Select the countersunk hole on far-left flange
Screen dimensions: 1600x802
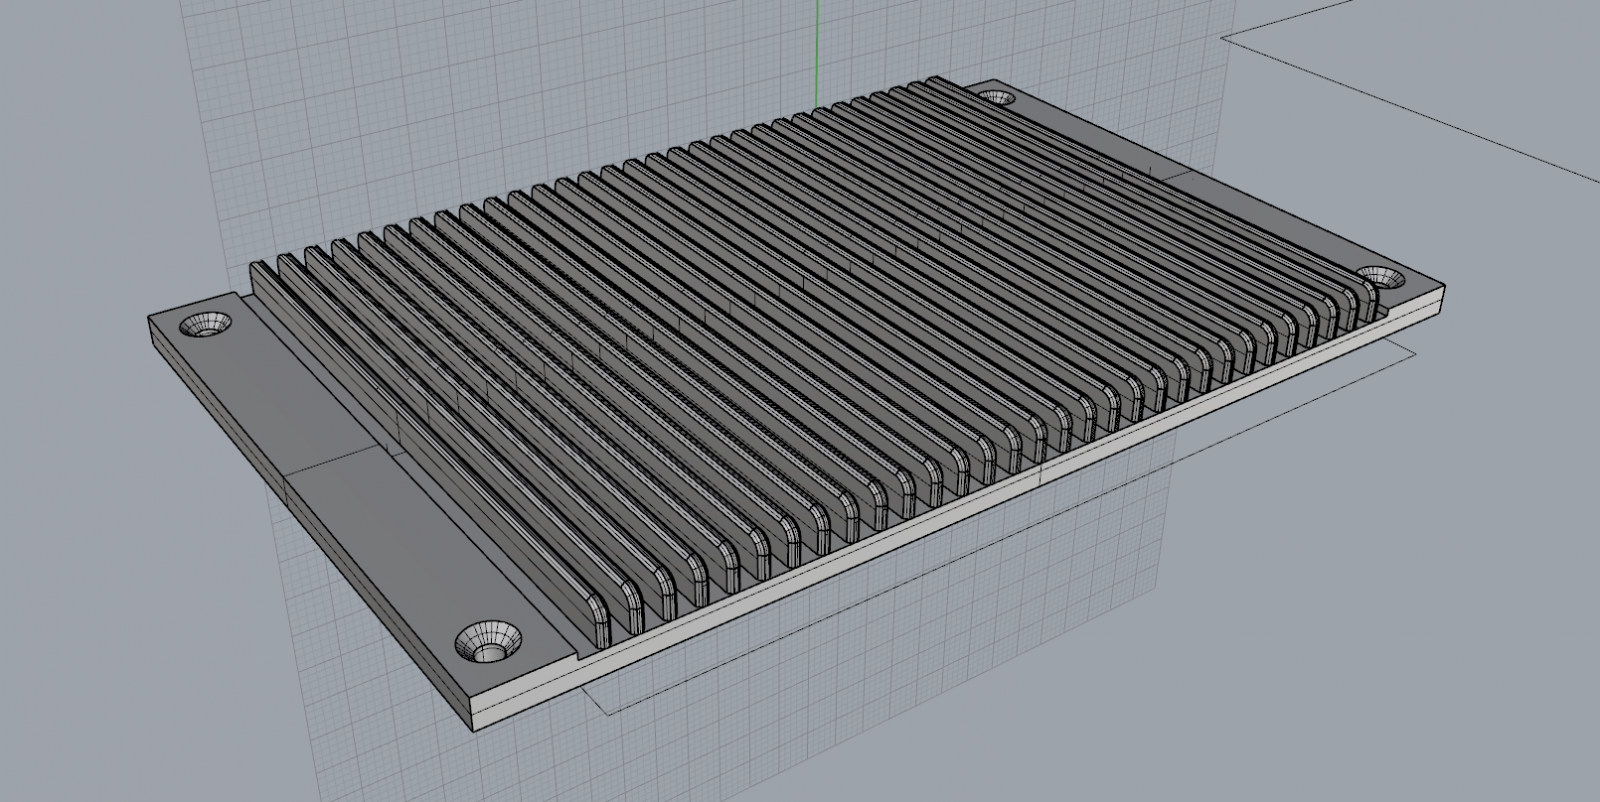point(204,324)
